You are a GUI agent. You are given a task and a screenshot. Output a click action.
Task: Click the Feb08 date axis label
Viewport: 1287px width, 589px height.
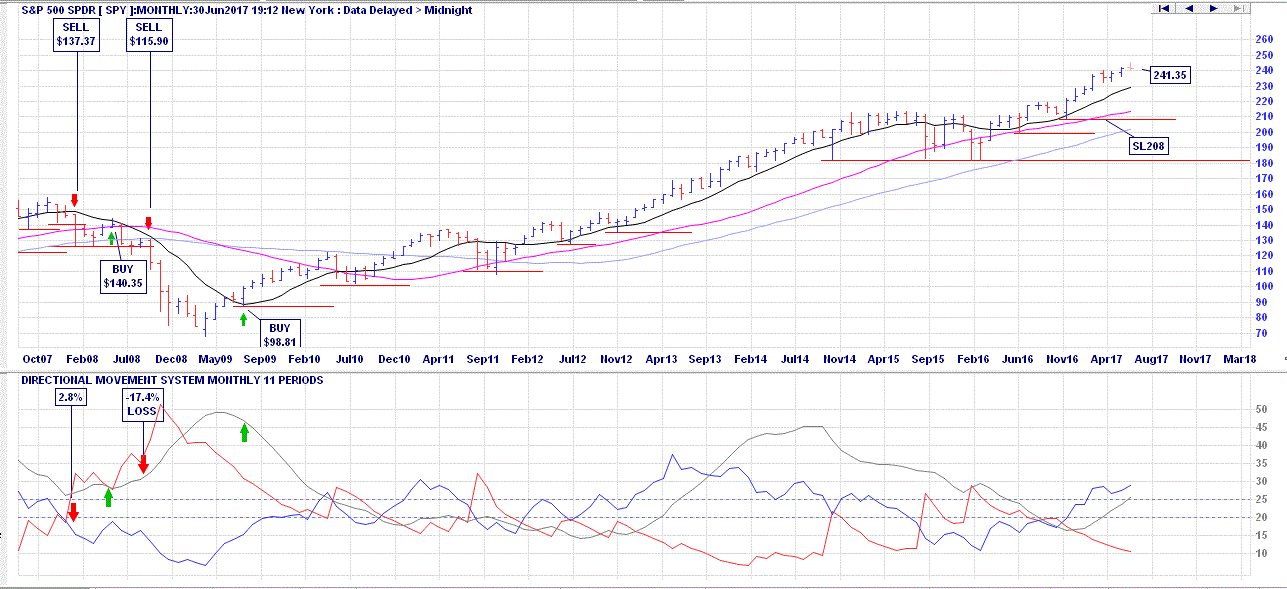(81, 358)
